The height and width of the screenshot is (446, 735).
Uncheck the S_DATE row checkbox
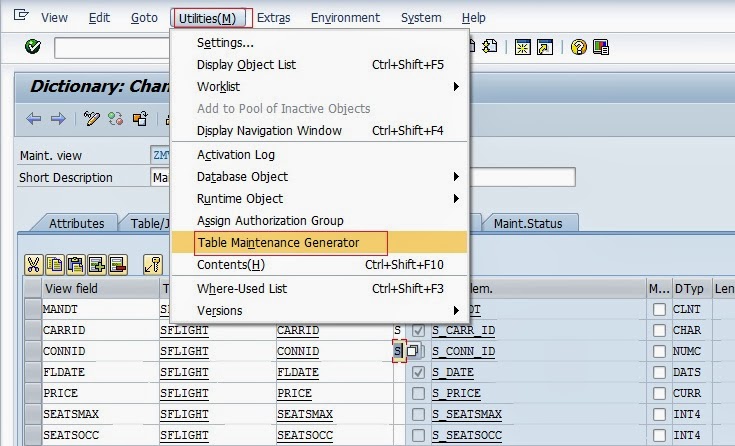pyautogui.click(x=418, y=372)
